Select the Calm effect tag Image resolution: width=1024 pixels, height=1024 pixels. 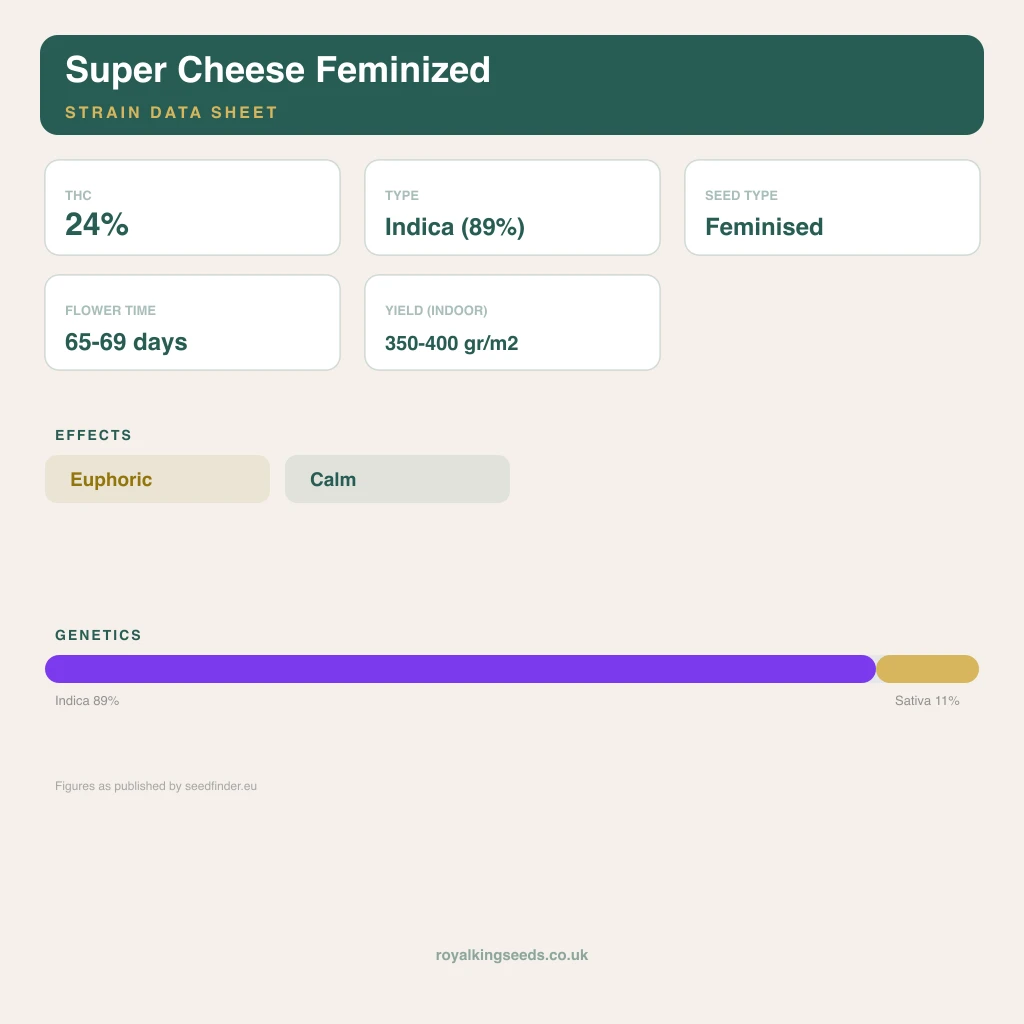click(397, 479)
